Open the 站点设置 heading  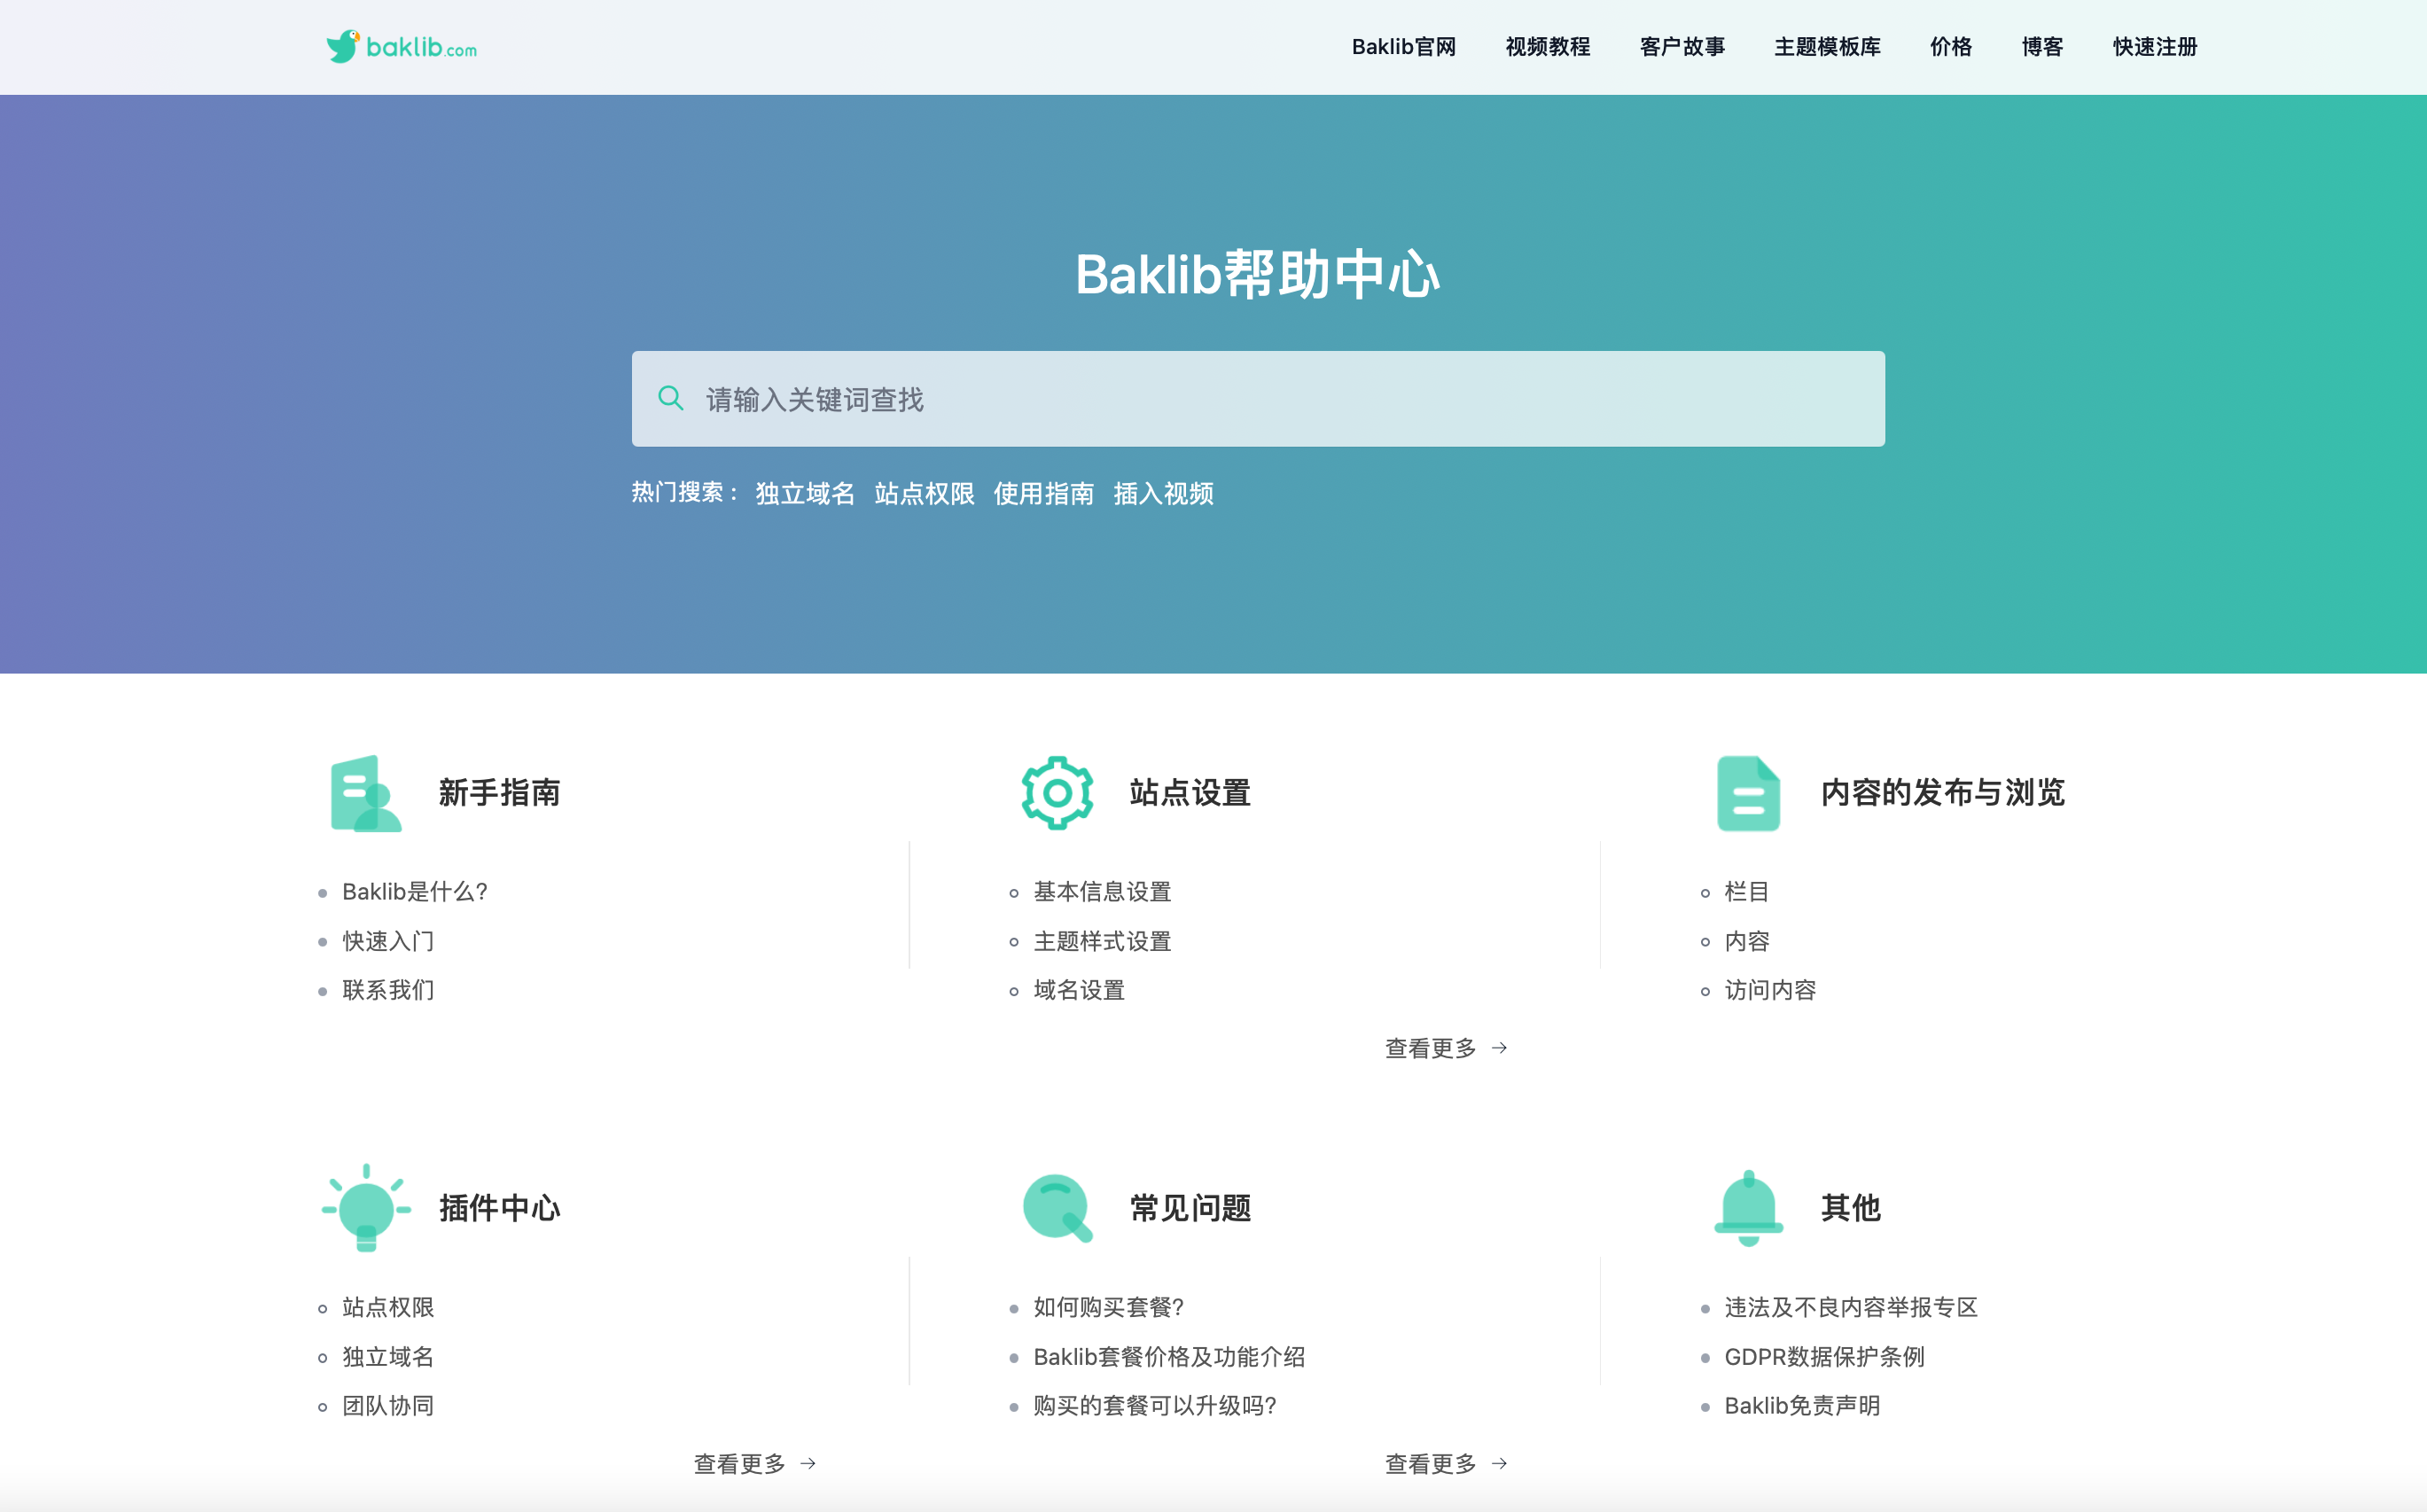1190,793
